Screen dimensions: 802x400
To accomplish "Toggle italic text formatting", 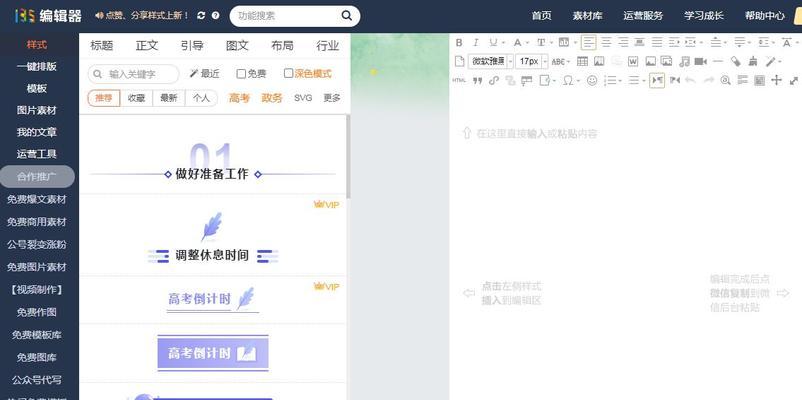I will (x=476, y=42).
